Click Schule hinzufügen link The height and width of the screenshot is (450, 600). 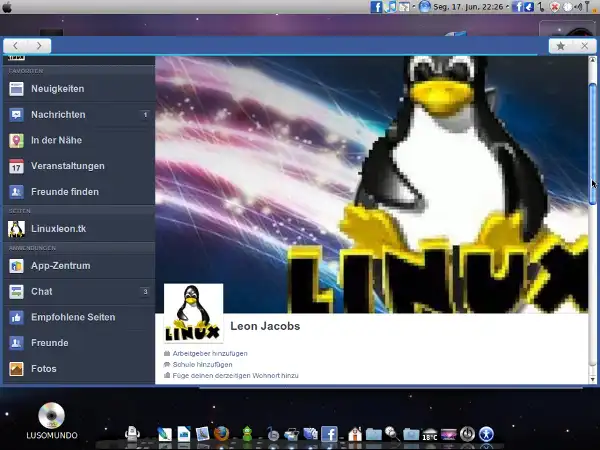point(202,365)
